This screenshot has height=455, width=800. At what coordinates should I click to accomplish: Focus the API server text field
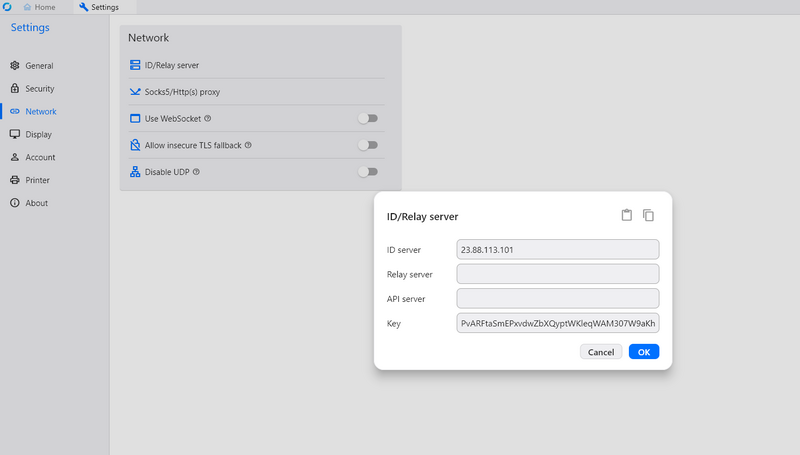pyautogui.click(x=558, y=298)
